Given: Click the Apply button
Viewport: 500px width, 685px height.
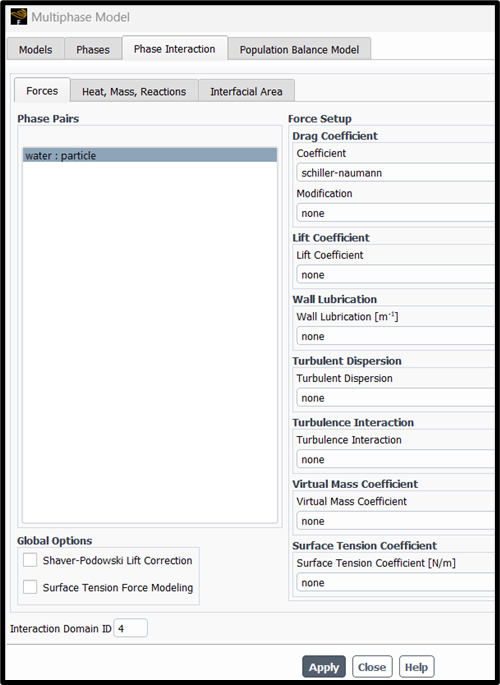Looking at the screenshot, I should point(324,667).
